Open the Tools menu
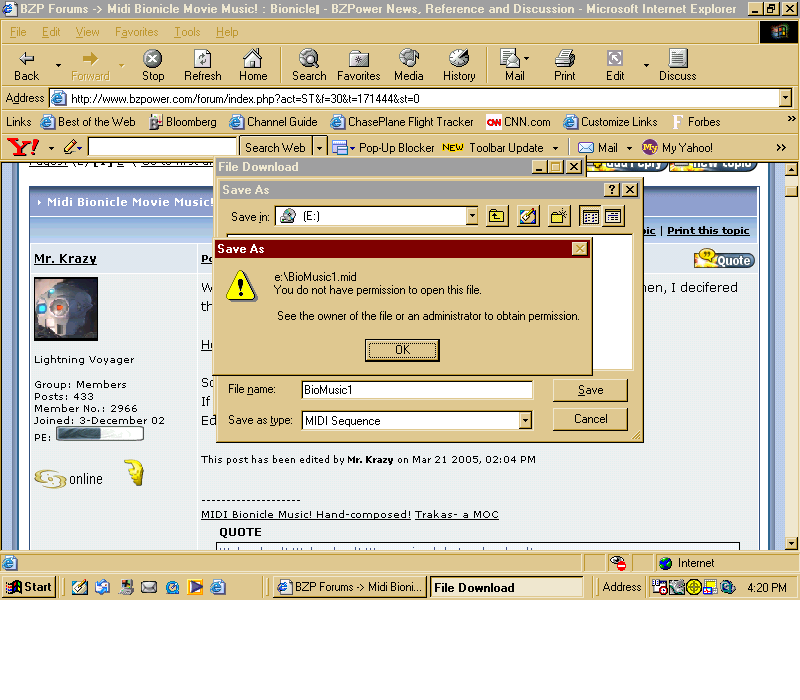 (x=185, y=31)
